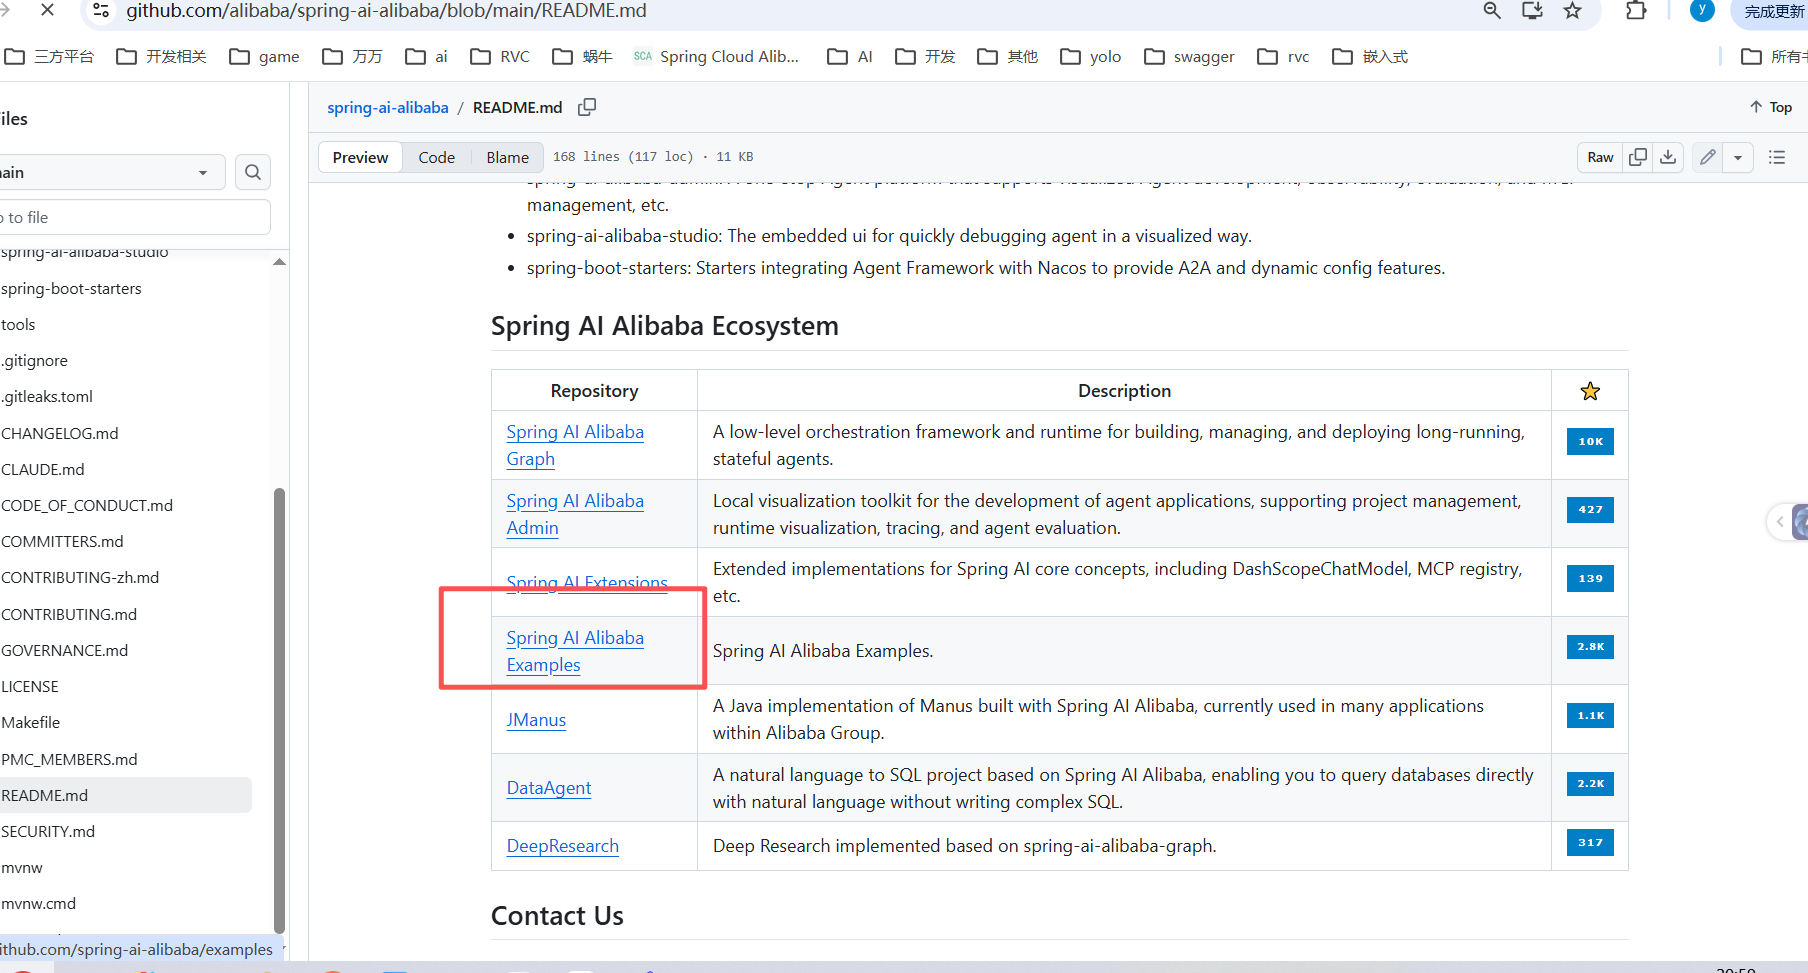Screen dimensions: 1808x973
Task: Select COMMITTERS.md in file tree
Action: coord(63,541)
